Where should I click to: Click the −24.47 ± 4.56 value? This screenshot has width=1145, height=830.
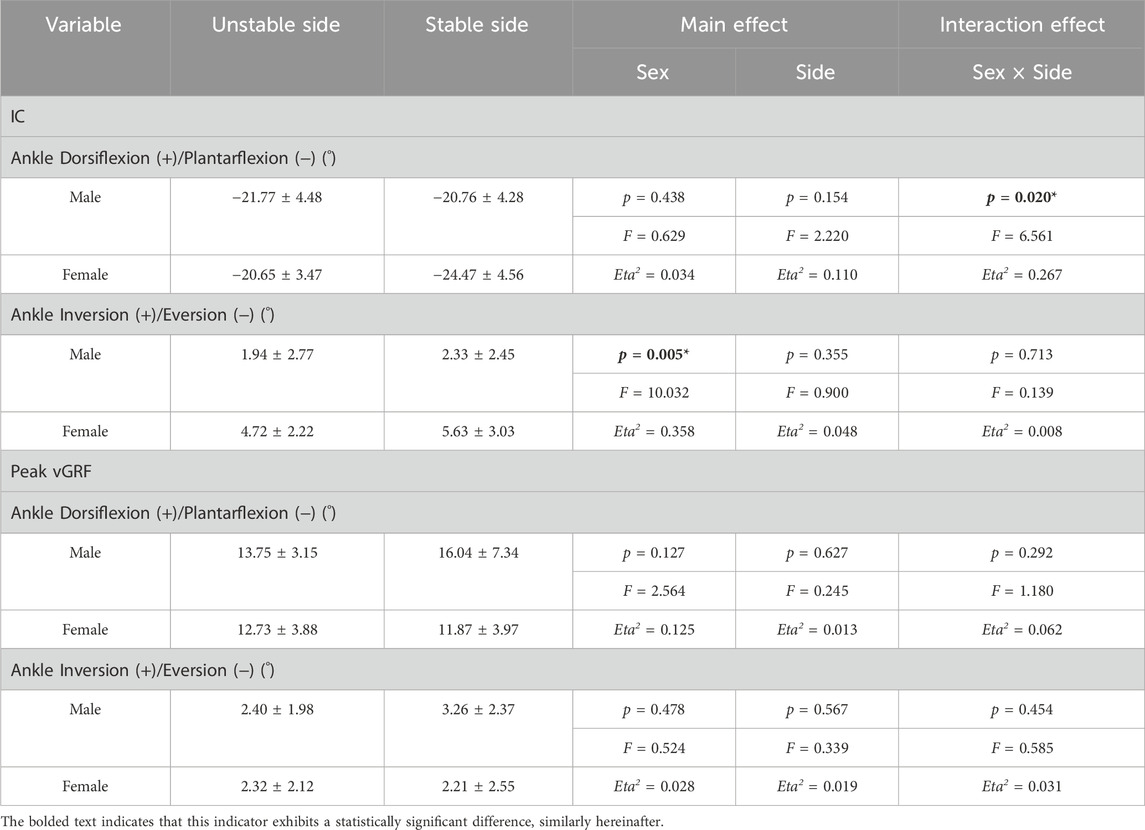[478, 275]
